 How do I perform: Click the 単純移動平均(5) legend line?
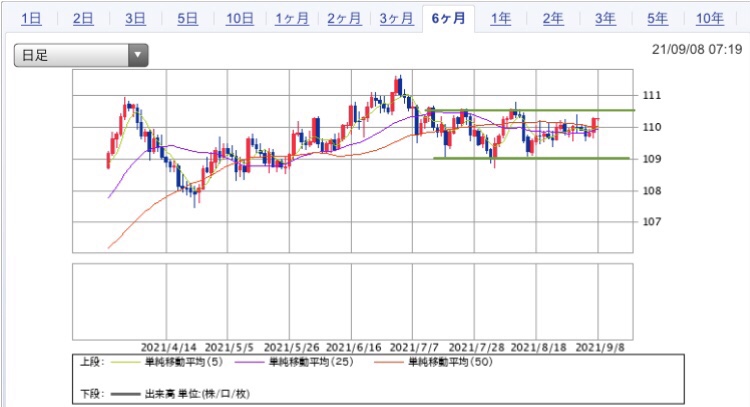pos(126,363)
